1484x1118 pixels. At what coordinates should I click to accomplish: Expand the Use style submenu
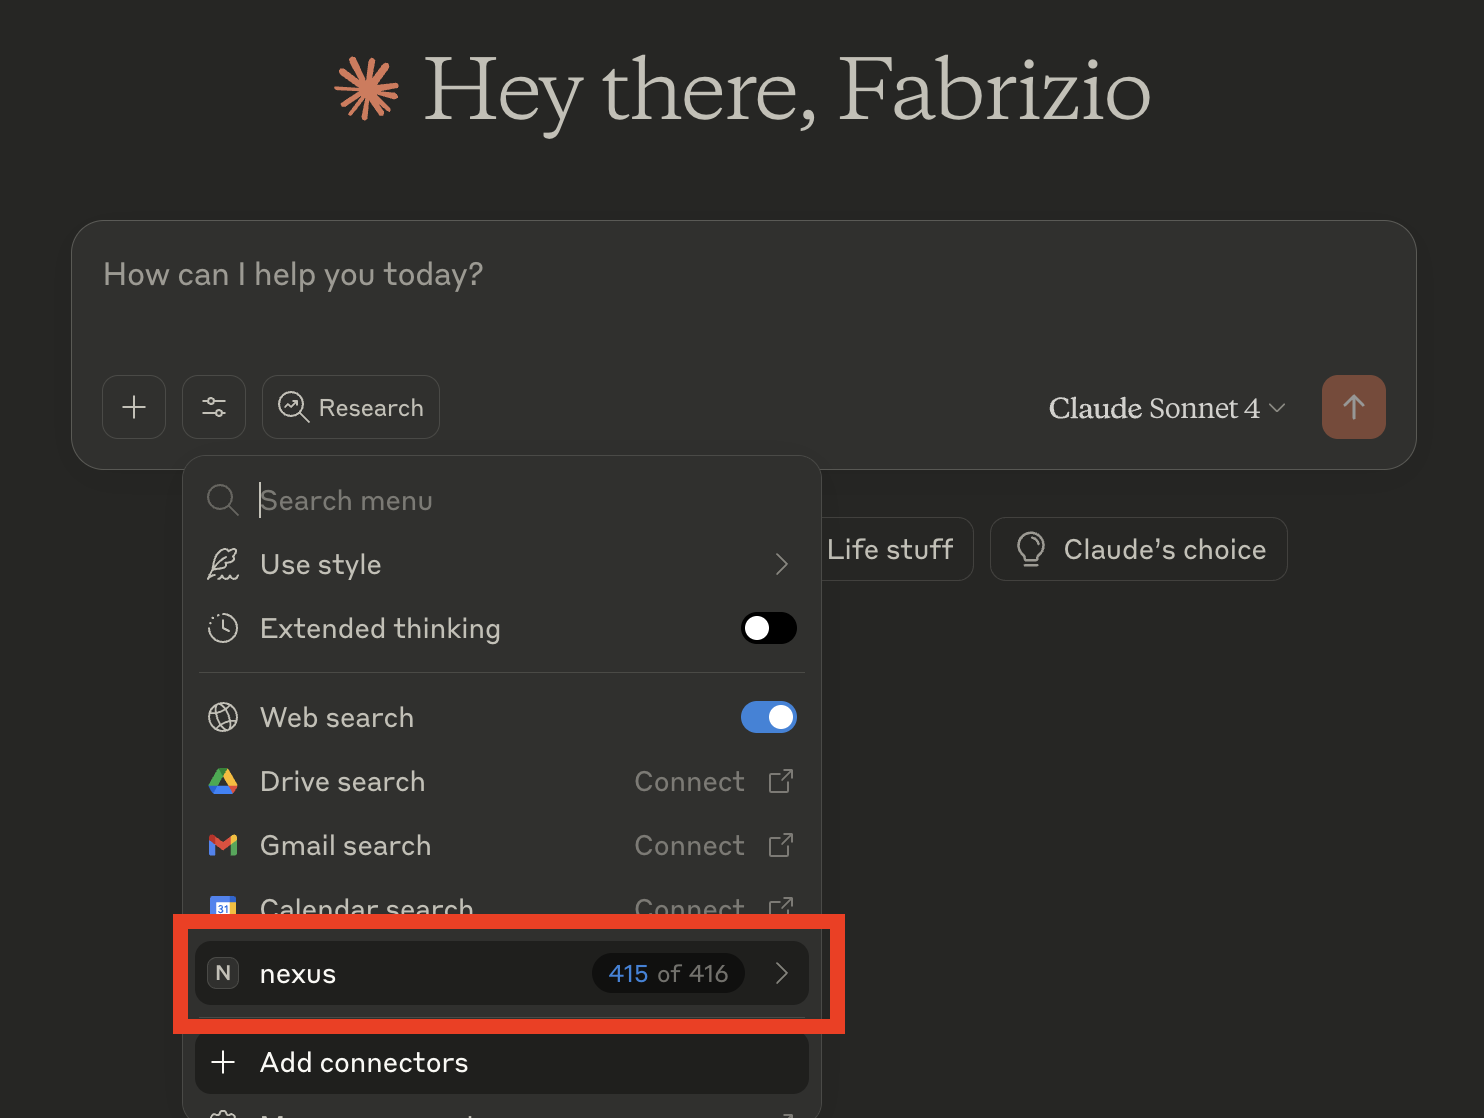pos(781,564)
